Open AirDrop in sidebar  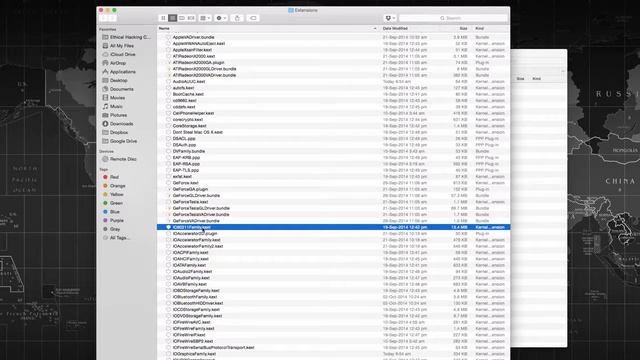tap(114, 63)
